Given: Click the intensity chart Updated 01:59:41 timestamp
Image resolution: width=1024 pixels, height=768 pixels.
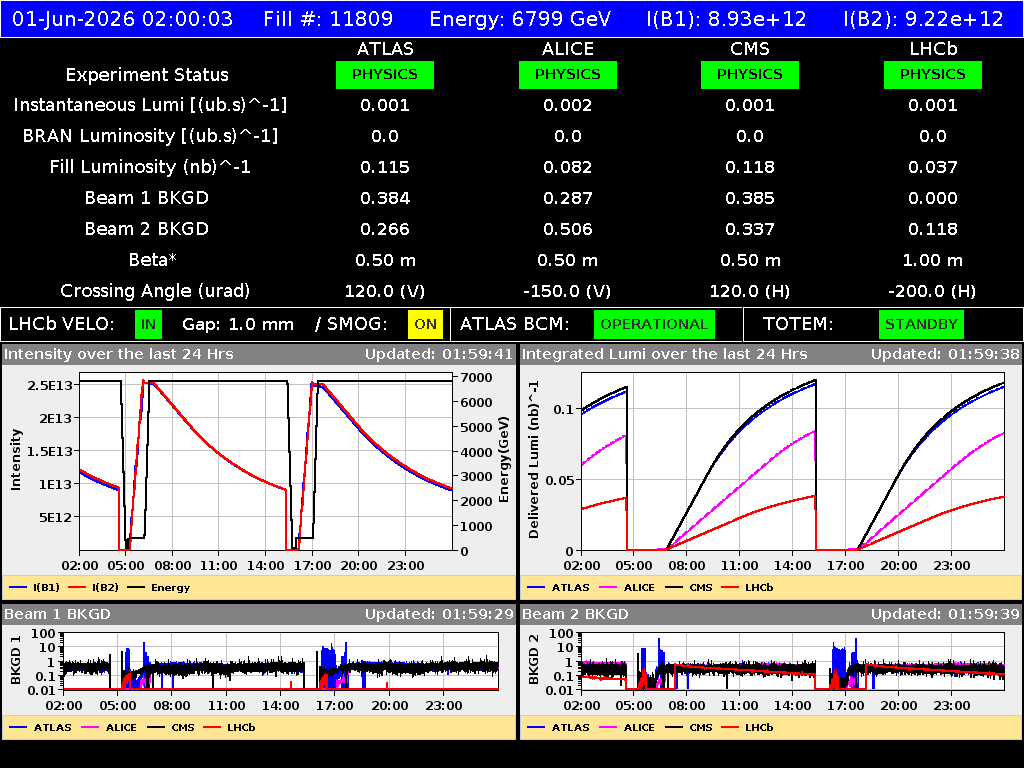Looking at the screenshot, I should [439, 355].
